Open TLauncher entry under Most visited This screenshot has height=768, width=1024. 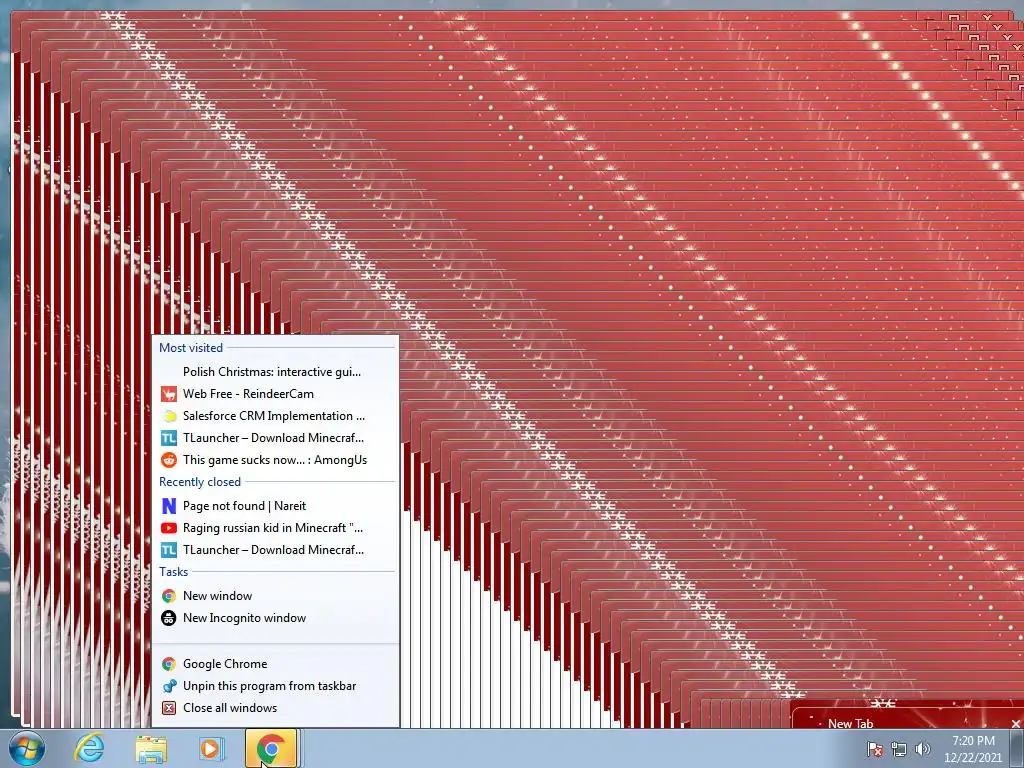(x=275, y=438)
